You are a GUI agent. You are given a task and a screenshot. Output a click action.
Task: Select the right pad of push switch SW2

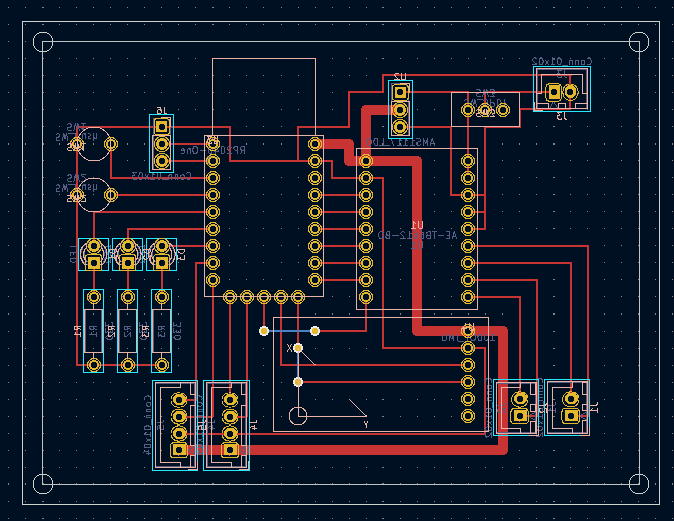click(111, 195)
